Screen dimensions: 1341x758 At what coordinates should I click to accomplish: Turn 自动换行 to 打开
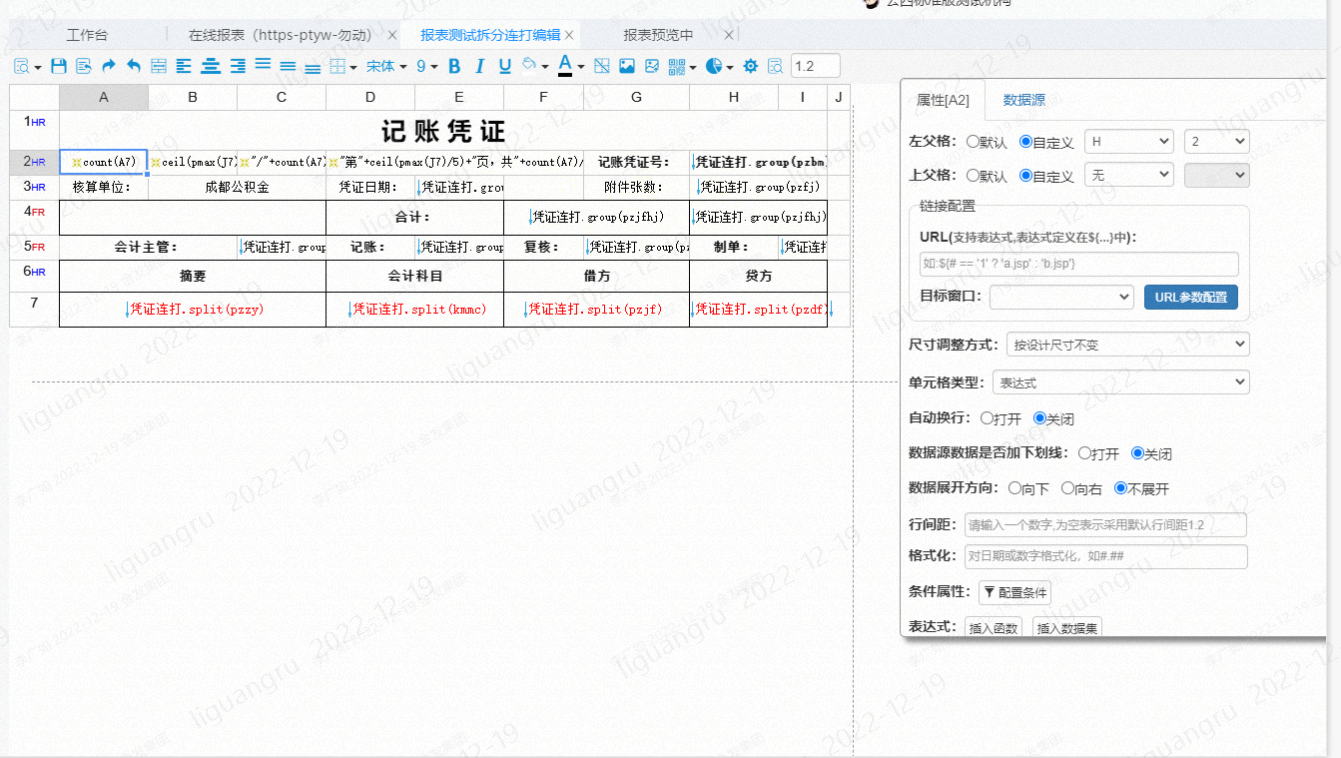tap(987, 418)
